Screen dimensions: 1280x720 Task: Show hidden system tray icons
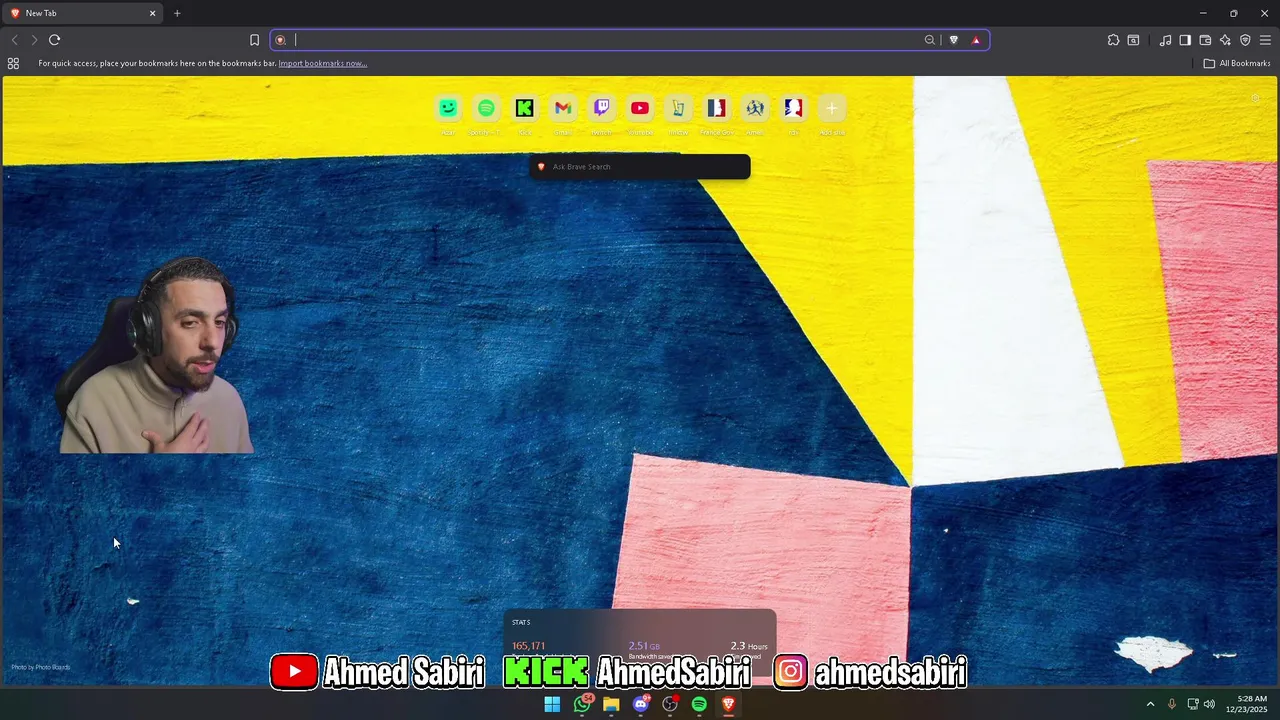[x=1150, y=704]
